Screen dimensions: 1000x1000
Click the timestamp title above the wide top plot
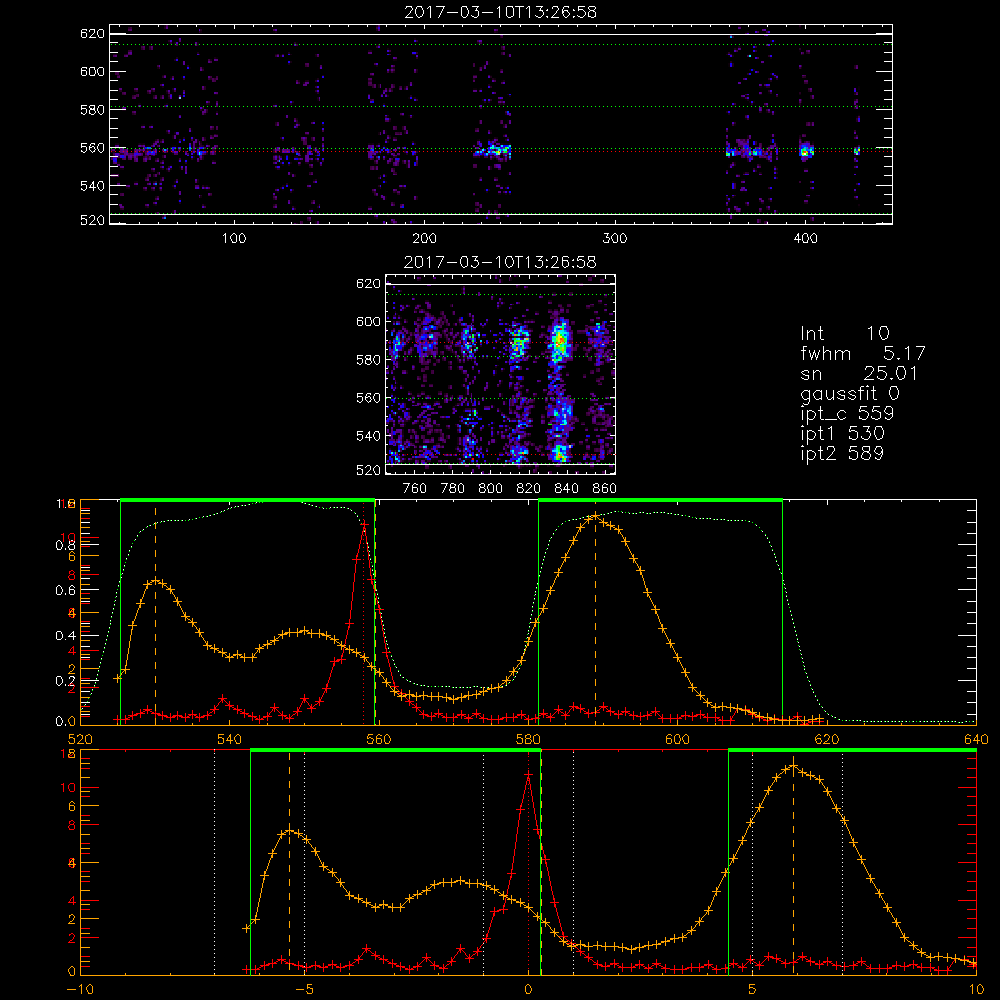click(x=500, y=12)
